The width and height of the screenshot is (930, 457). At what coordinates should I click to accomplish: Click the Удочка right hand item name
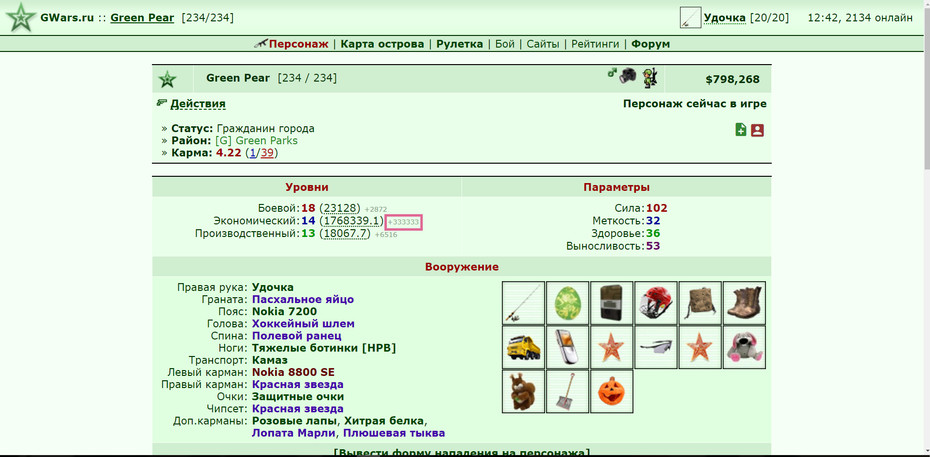click(273, 287)
